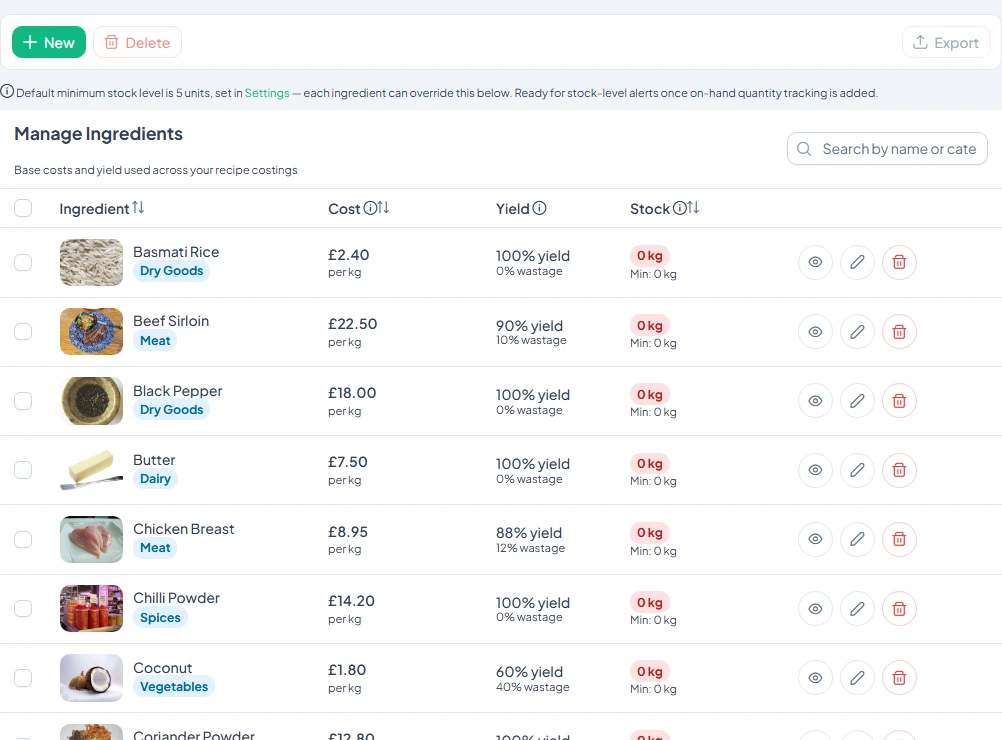The image size is (1002, 740).
Task: Select the Butter row checkbox
Action: click(x=23, y=470)
